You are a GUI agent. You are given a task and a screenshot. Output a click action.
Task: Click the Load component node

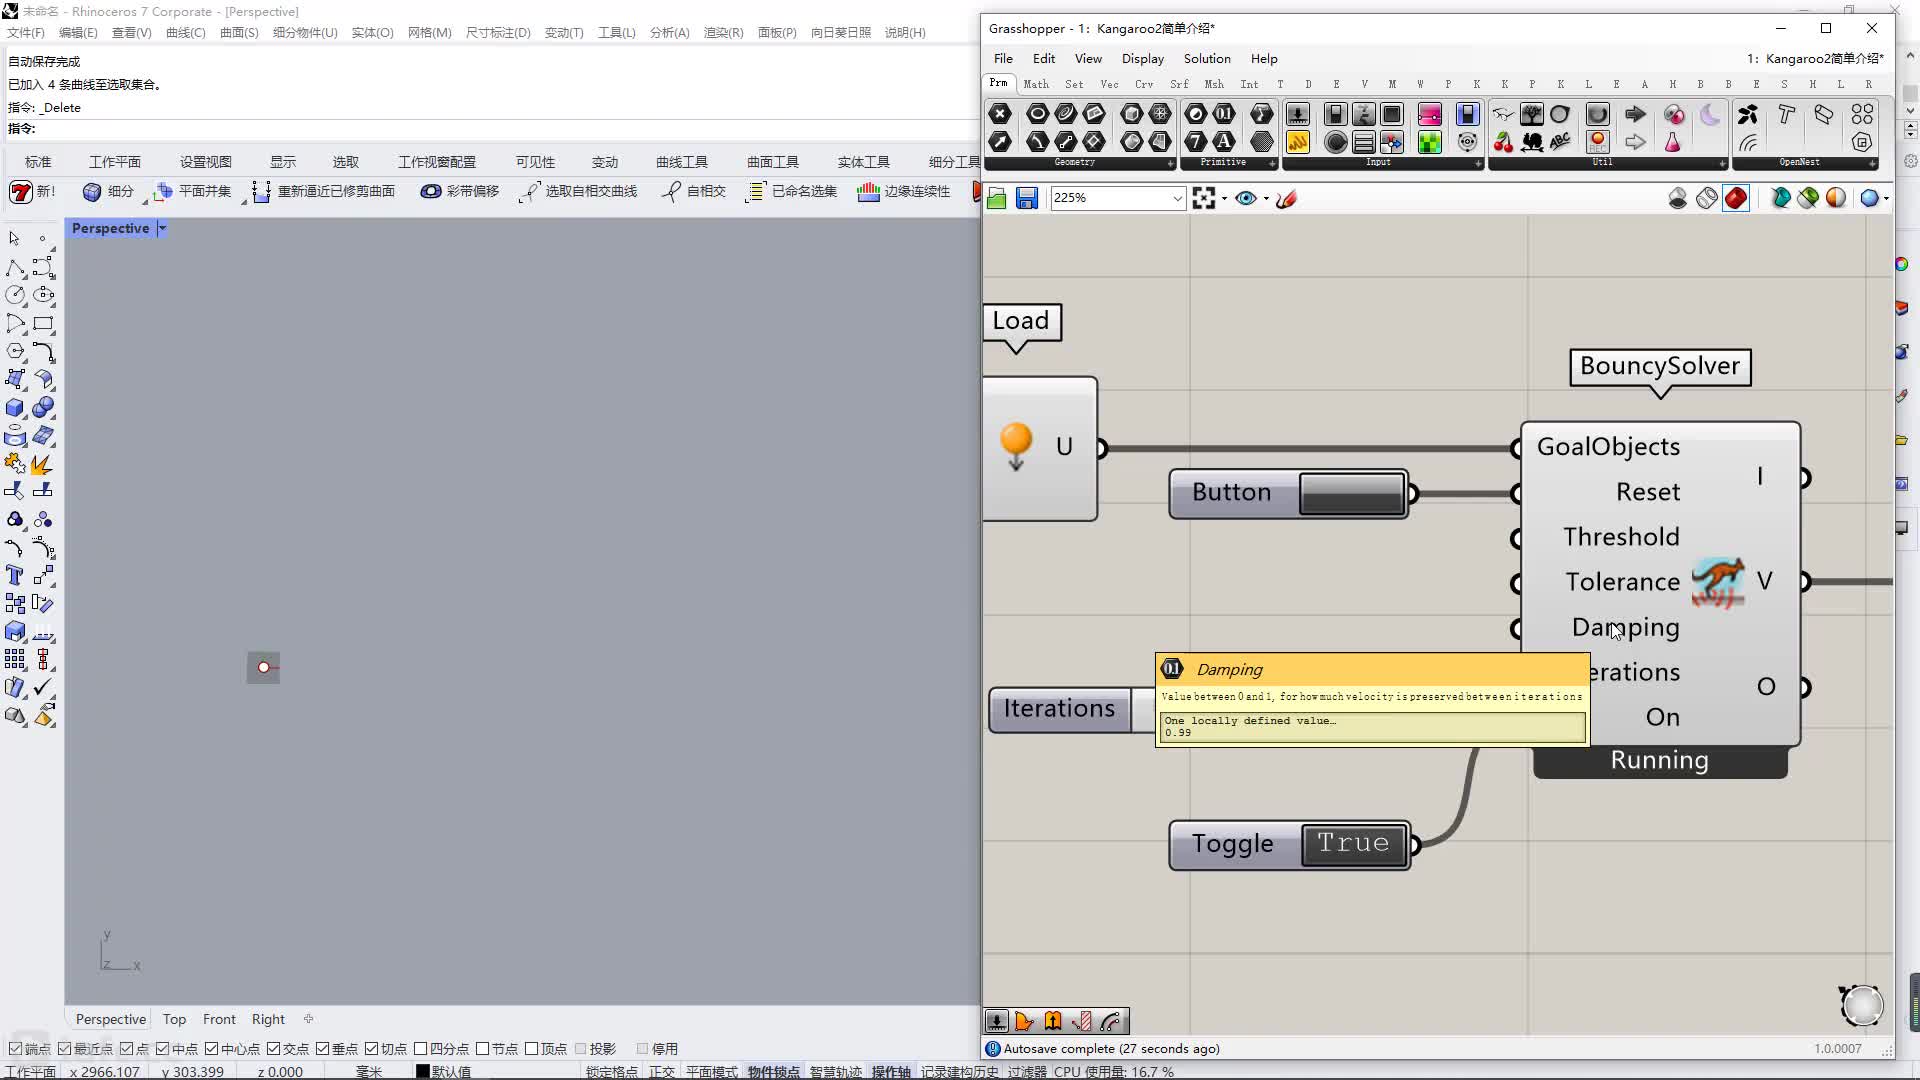tap(1021, 320)
